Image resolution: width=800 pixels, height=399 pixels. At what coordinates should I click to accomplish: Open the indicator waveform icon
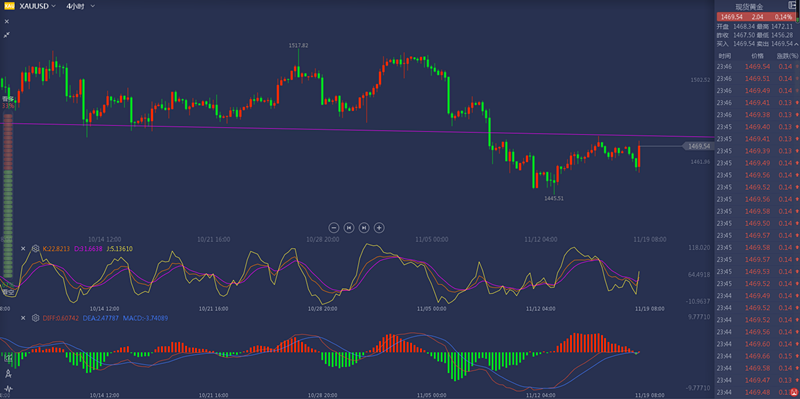(8, 389)
